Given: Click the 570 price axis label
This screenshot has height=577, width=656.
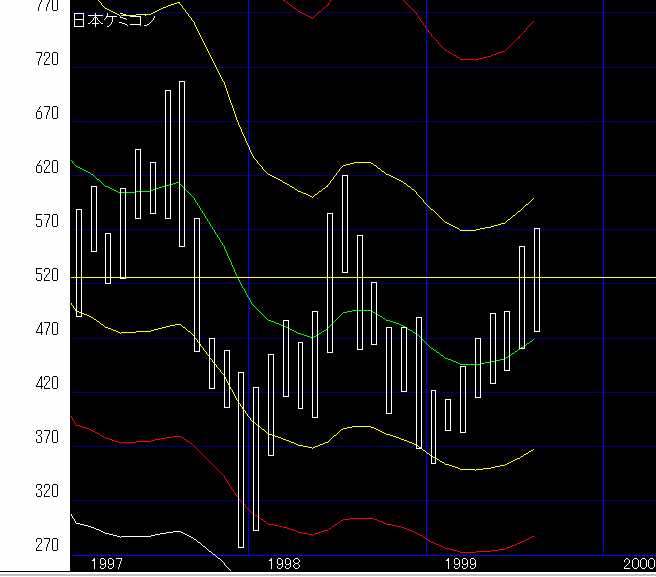Looking at the screenshot, I should pyautogui.click(x=46, y=222).
